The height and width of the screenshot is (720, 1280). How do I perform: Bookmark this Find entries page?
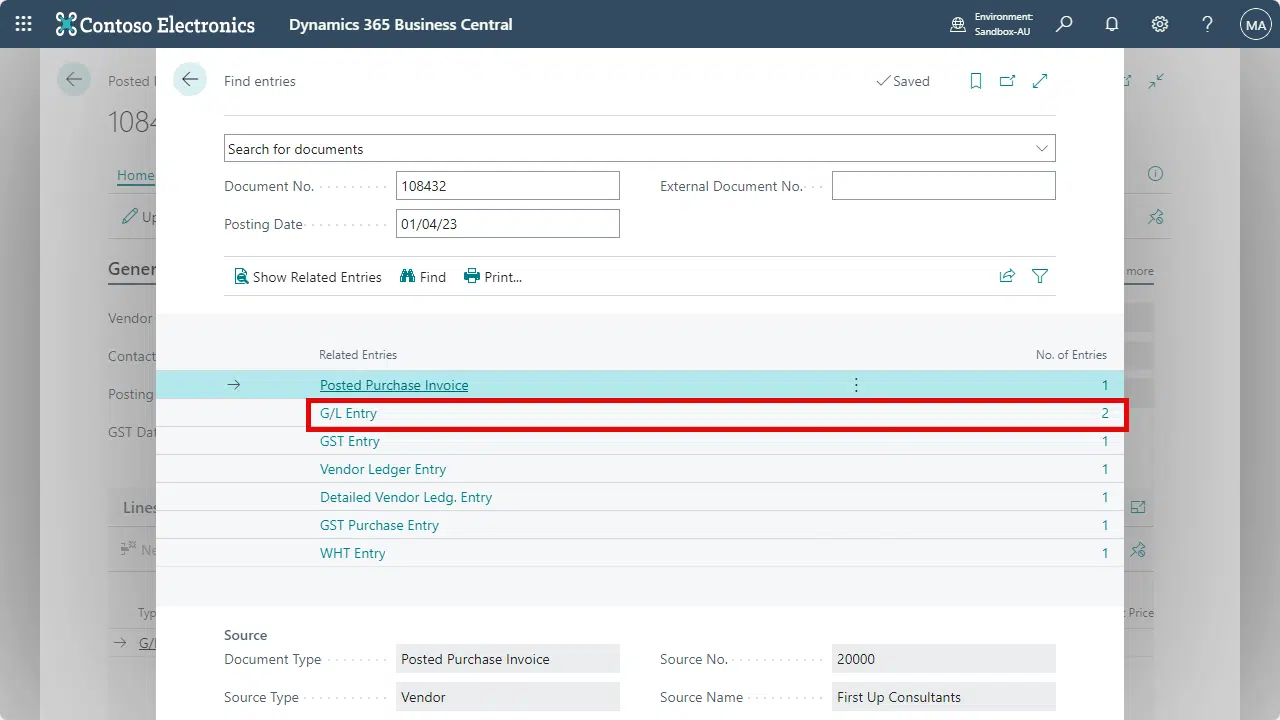(976, 81)
